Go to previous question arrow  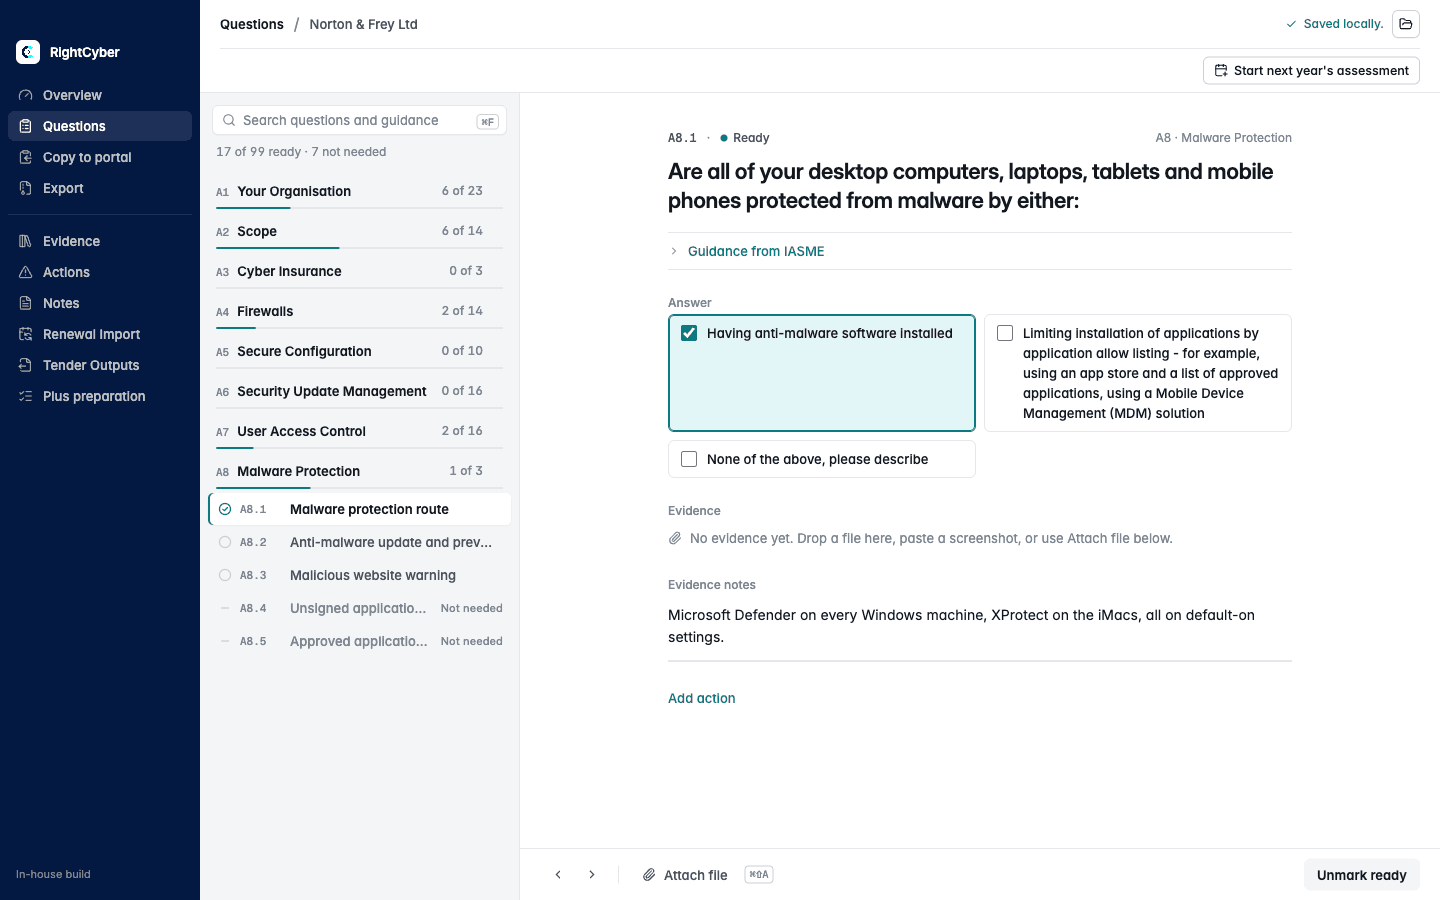coord(558,875)
